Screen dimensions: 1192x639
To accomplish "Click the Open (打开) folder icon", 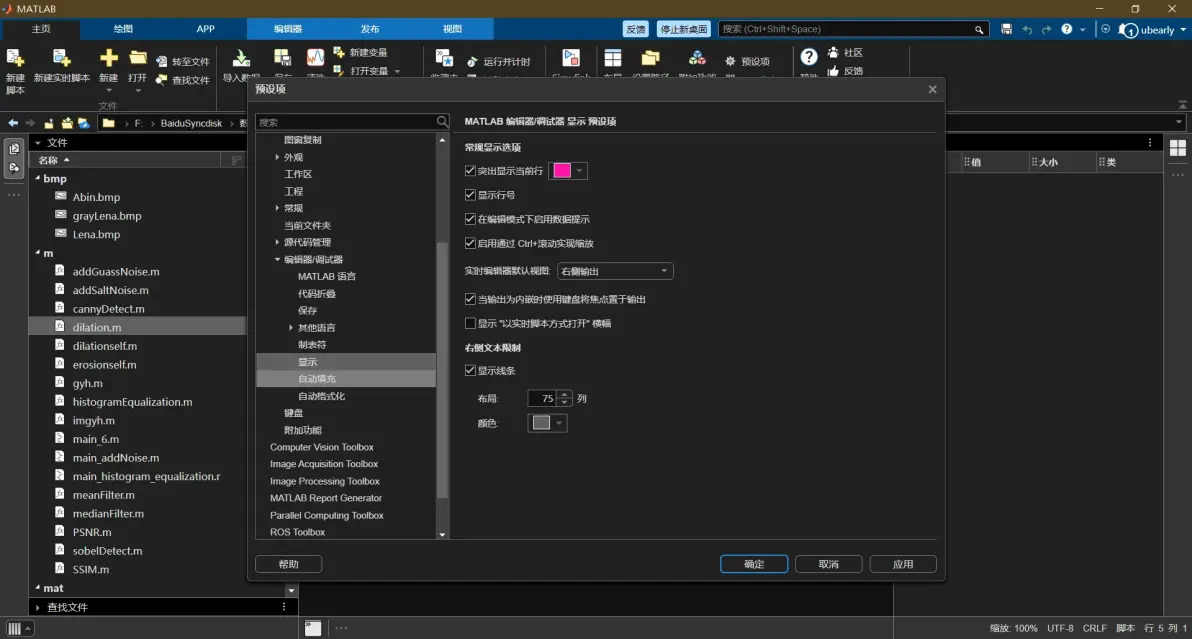I will [x=138, y=58].
